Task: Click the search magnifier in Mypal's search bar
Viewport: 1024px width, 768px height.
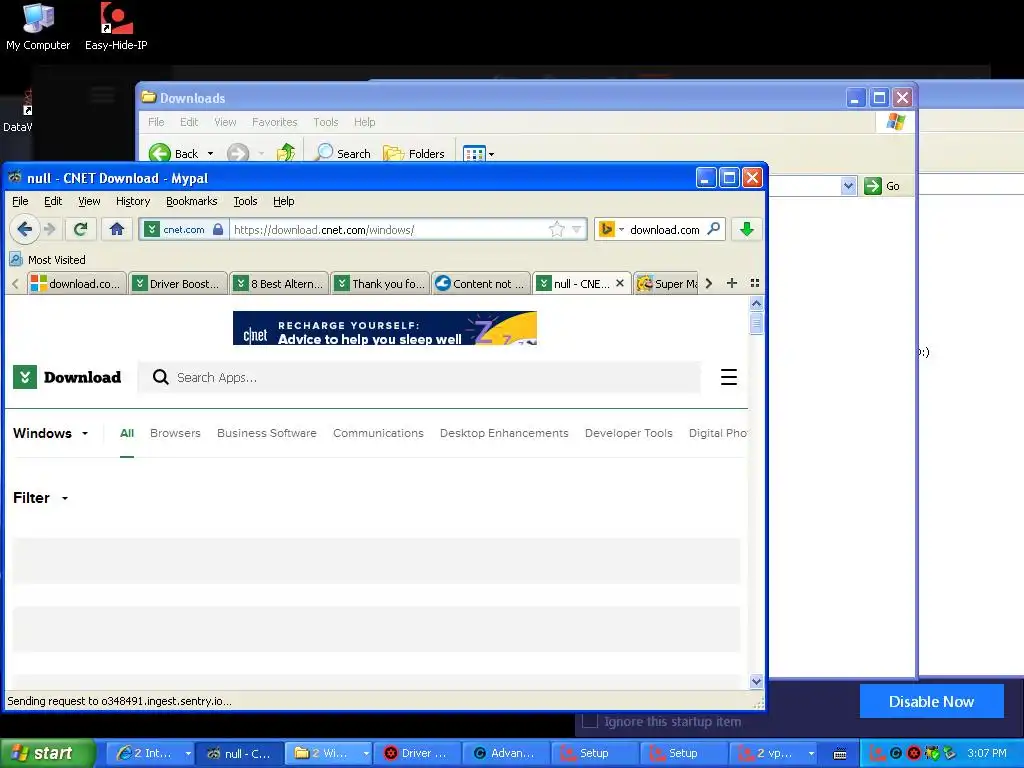Action: tap(713, 229)
